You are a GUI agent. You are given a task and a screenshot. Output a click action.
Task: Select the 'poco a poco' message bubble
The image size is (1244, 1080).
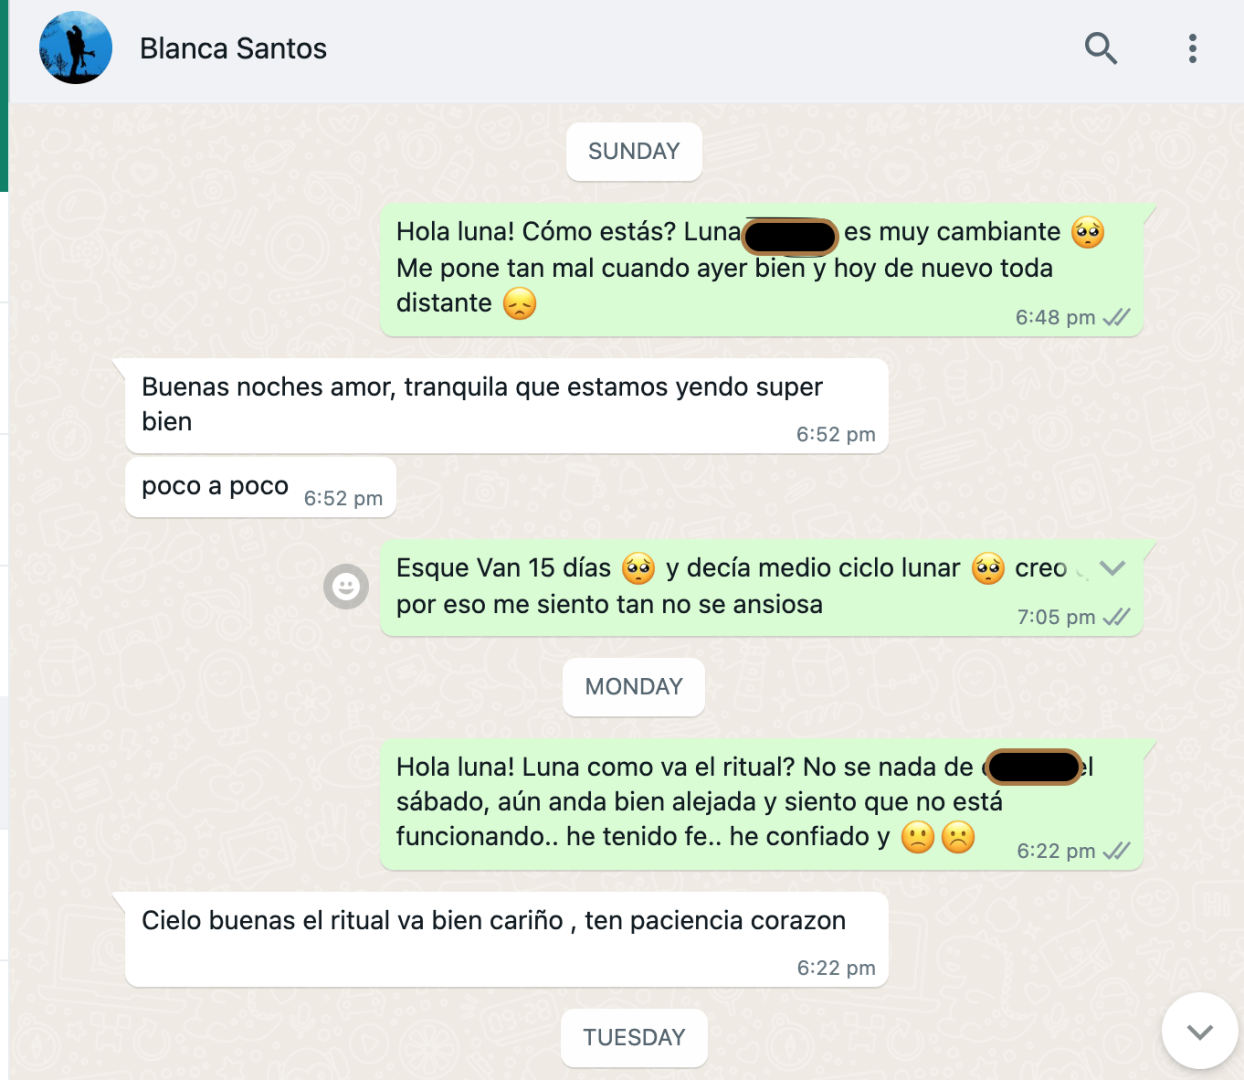[260, 488]
